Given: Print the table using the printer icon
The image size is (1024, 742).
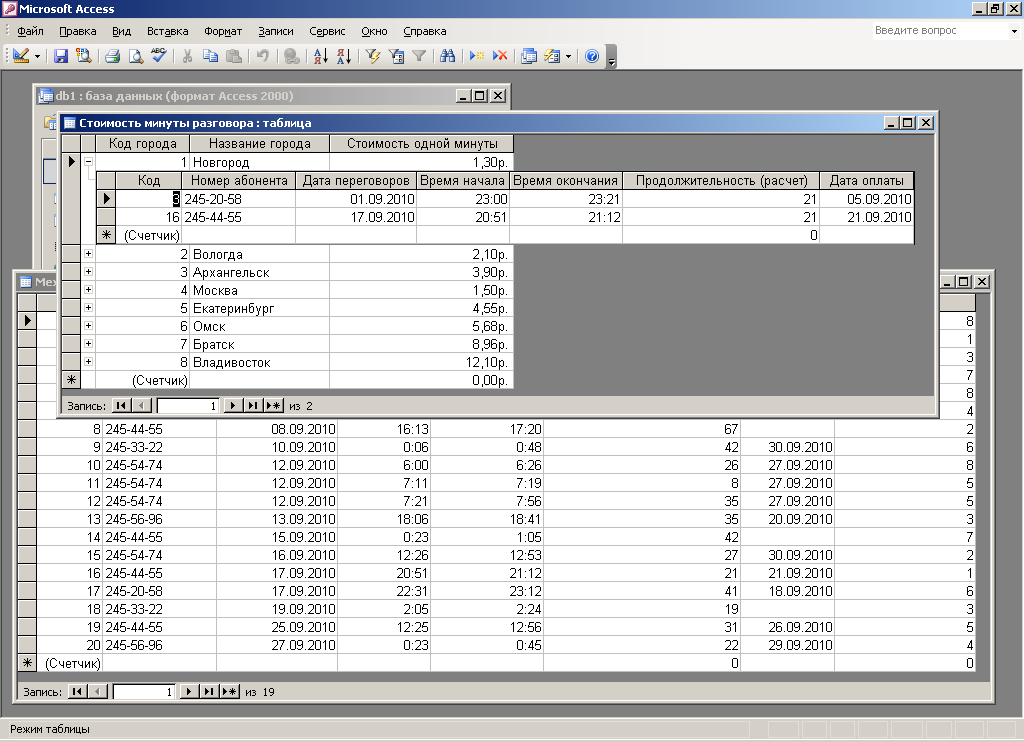Looking at the screenshot, I should (x=112, y=56).
